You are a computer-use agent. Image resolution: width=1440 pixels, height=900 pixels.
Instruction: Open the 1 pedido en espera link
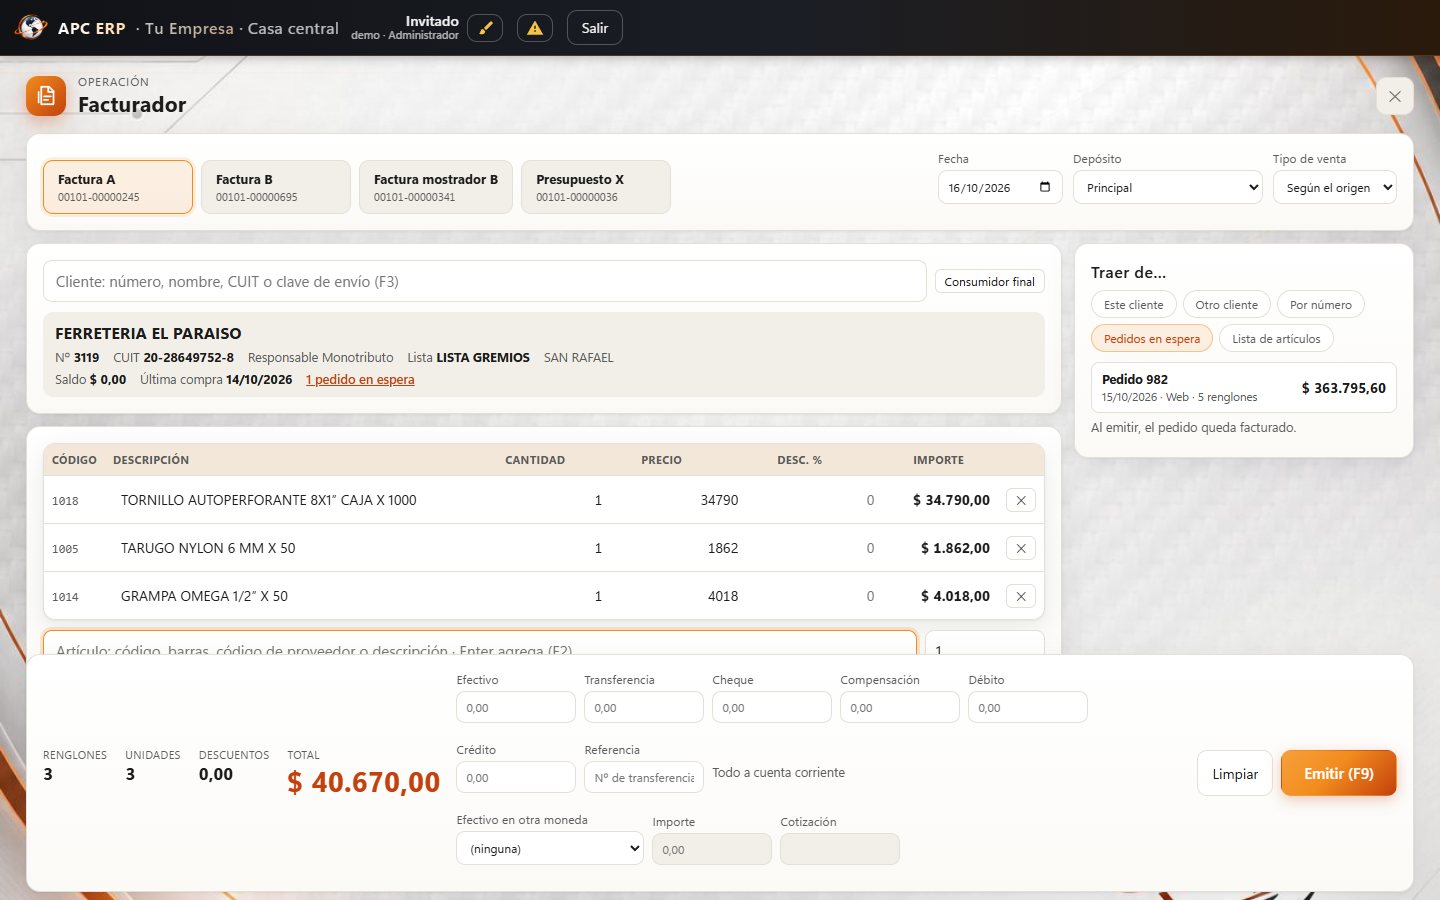pos(360,380)
